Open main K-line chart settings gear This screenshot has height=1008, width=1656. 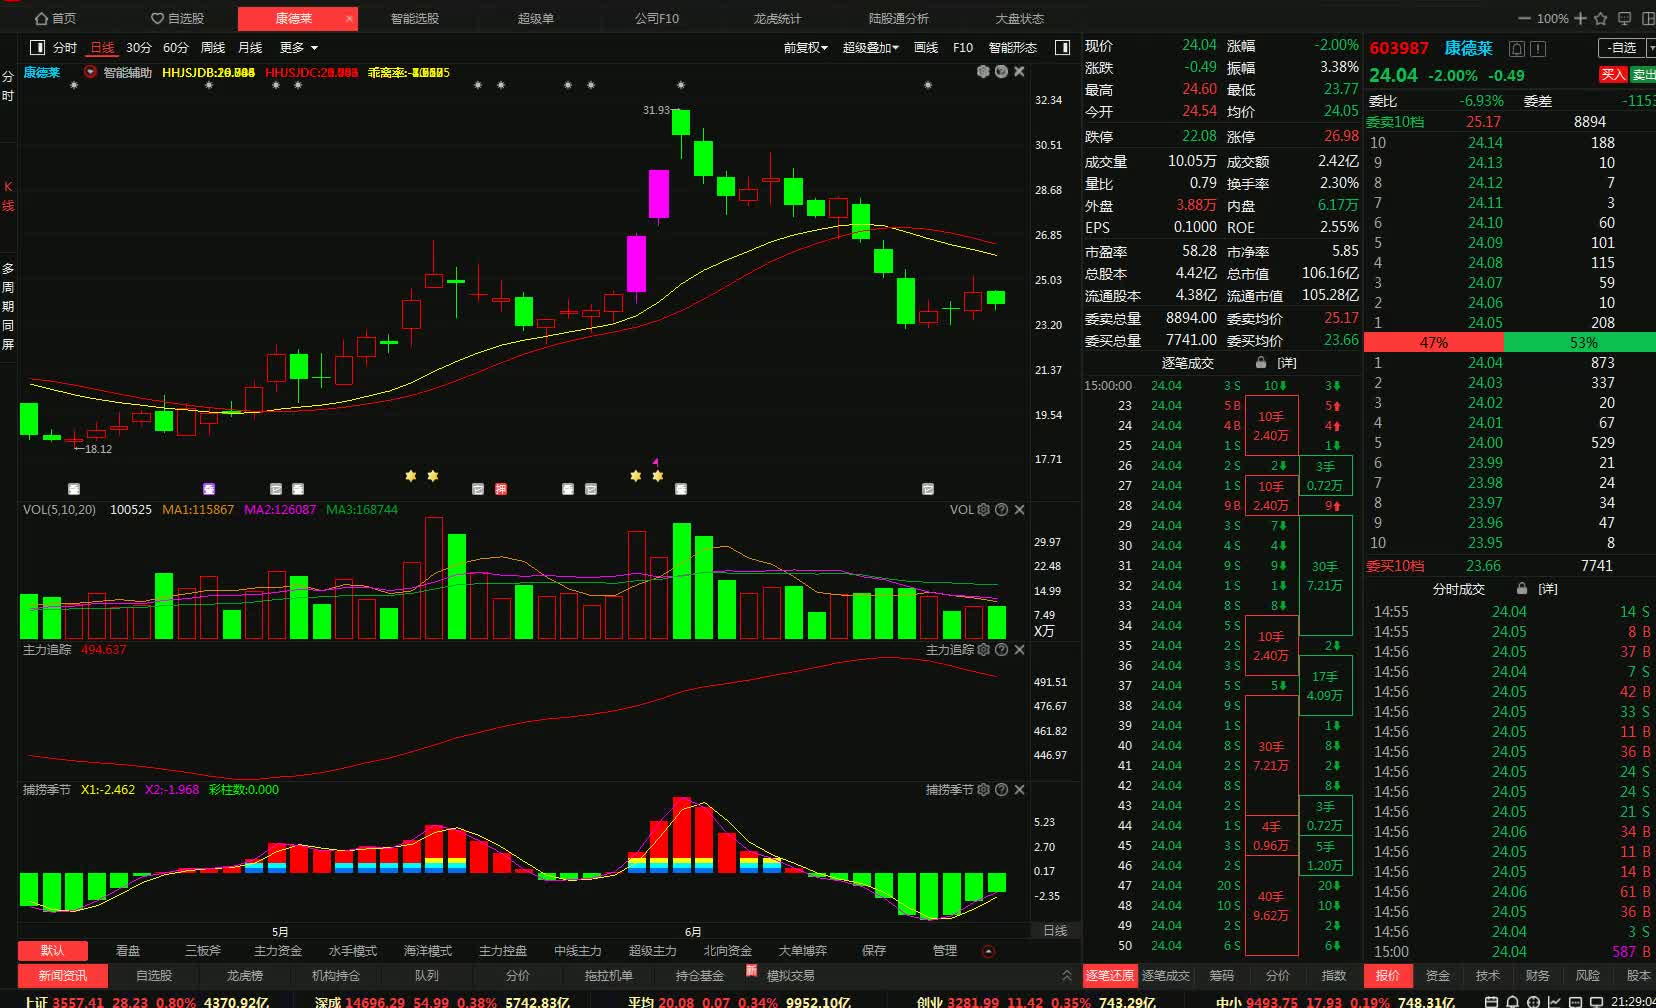983,71
